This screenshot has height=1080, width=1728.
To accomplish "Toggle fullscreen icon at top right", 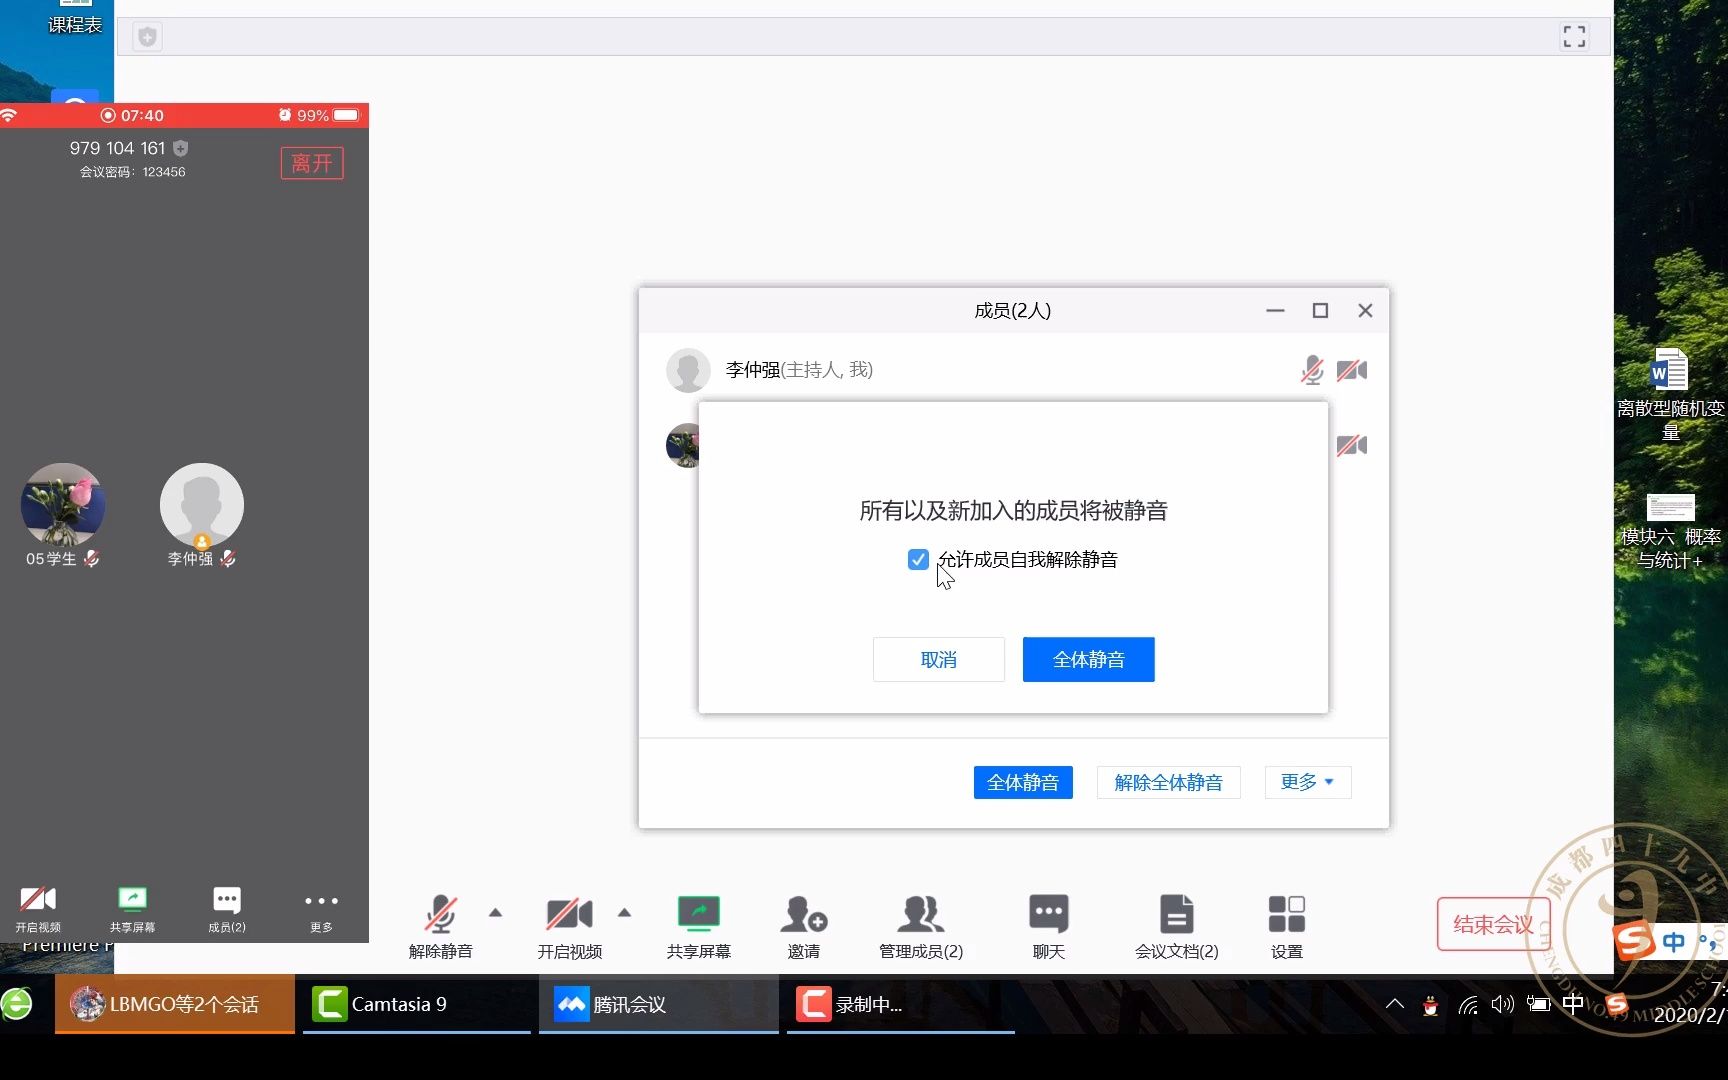I will 1574,37.
